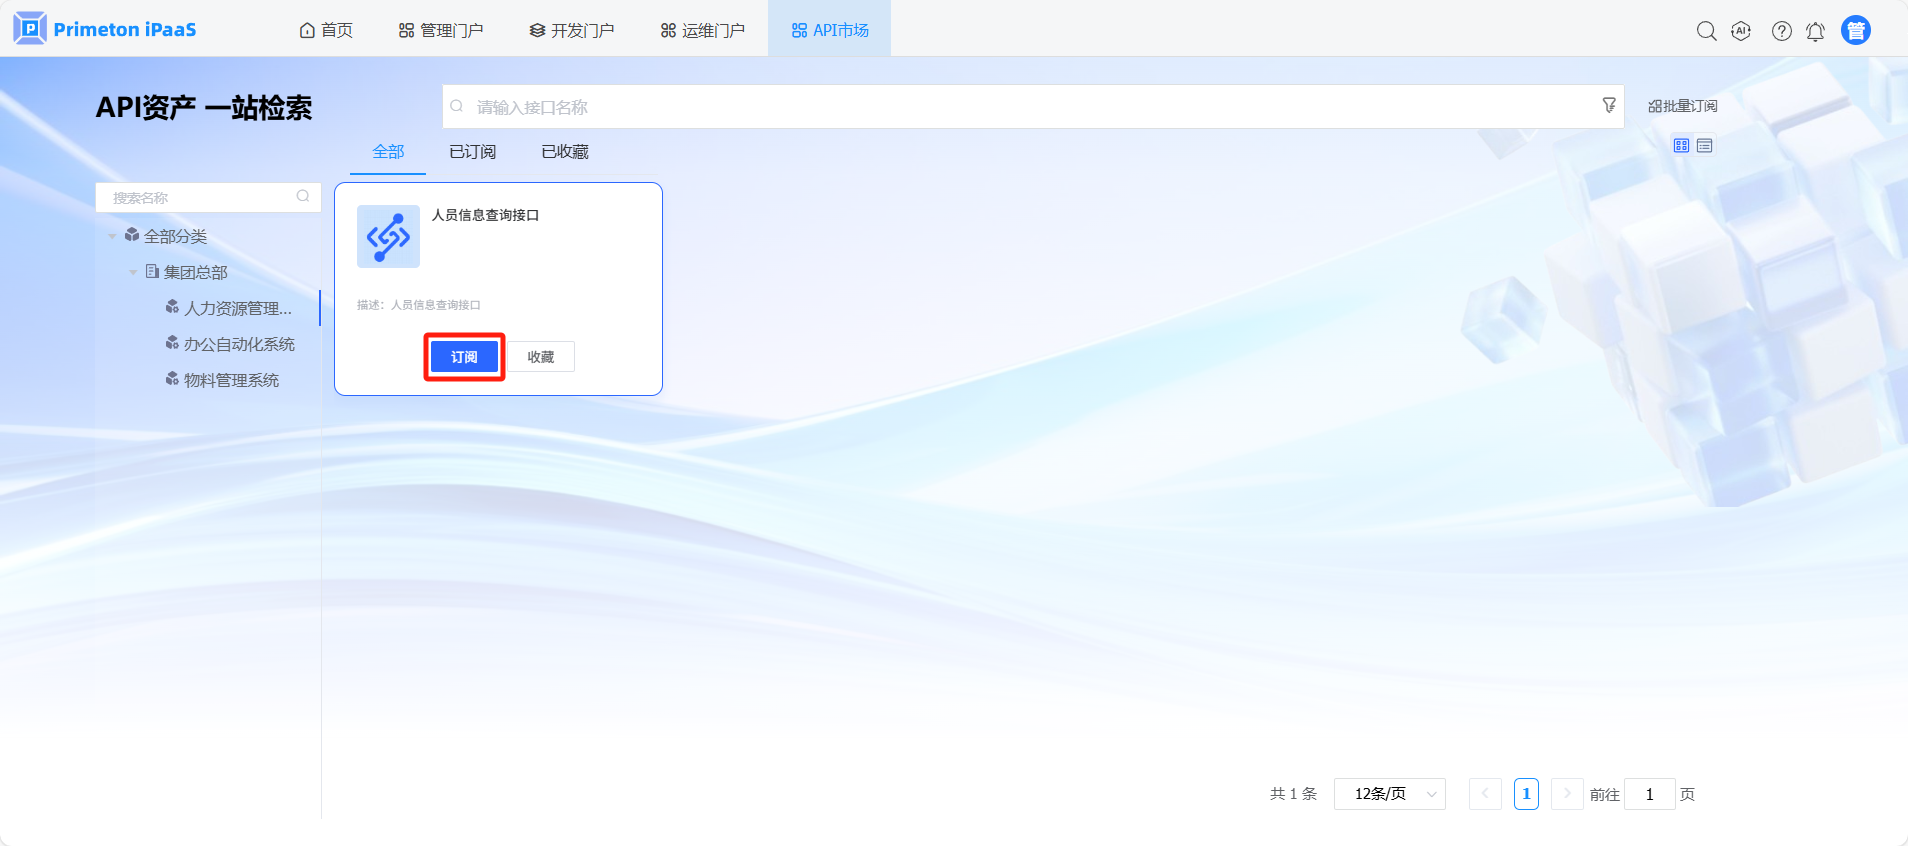Click the 批量订阅 button
The width and height of the screenshot is (1908, 846).
1683,106
